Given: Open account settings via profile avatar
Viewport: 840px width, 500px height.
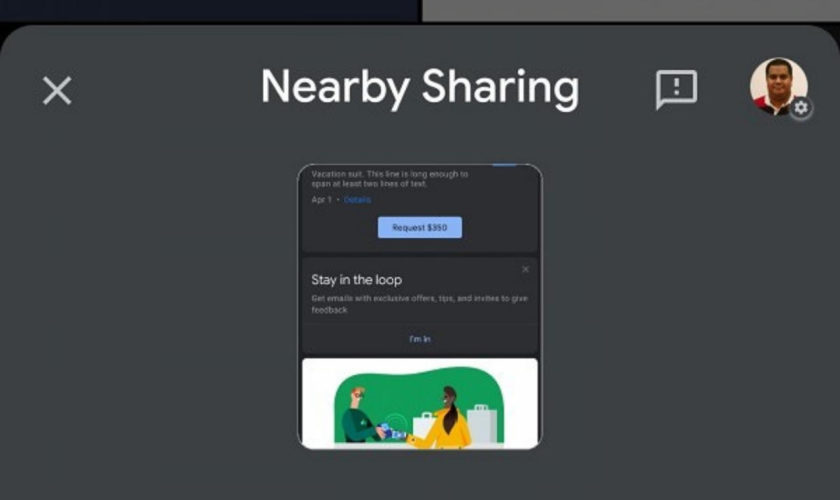Looking at the screenshot, I should [x=779, y=87].
